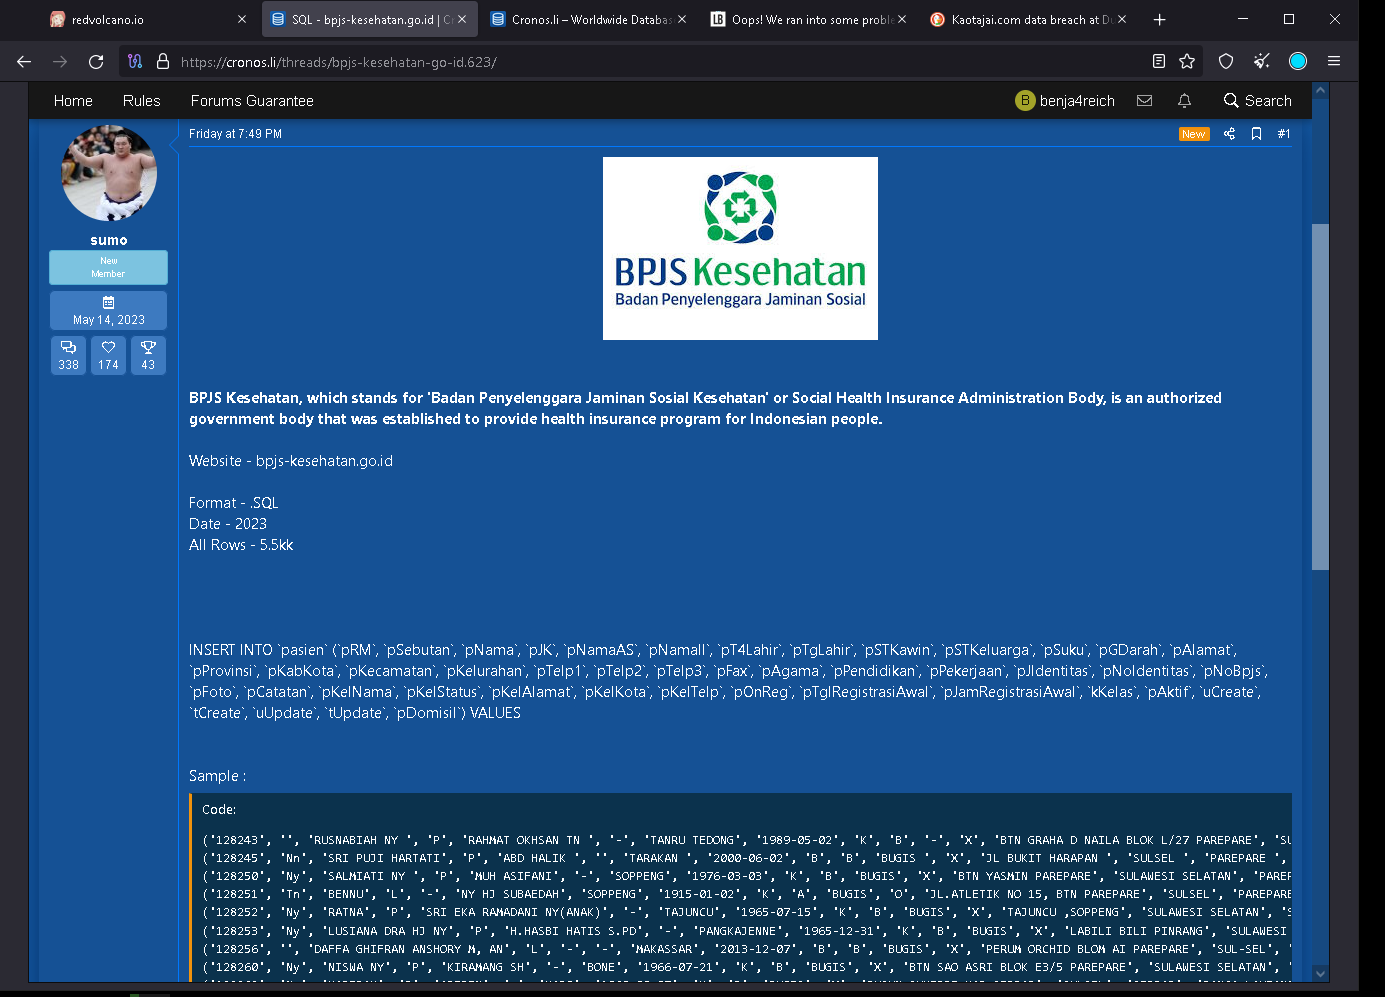Viewport: 1385px width, 997px height.
Task: Click sumo's messages count 338
Action: (68, 355)
